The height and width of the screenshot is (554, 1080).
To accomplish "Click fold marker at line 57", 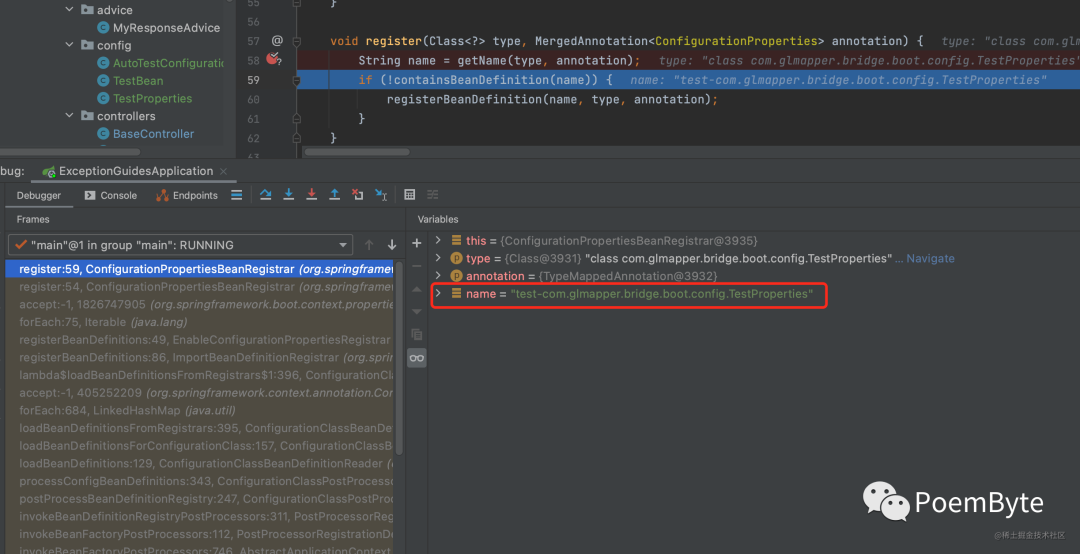I will coord(297,41).
